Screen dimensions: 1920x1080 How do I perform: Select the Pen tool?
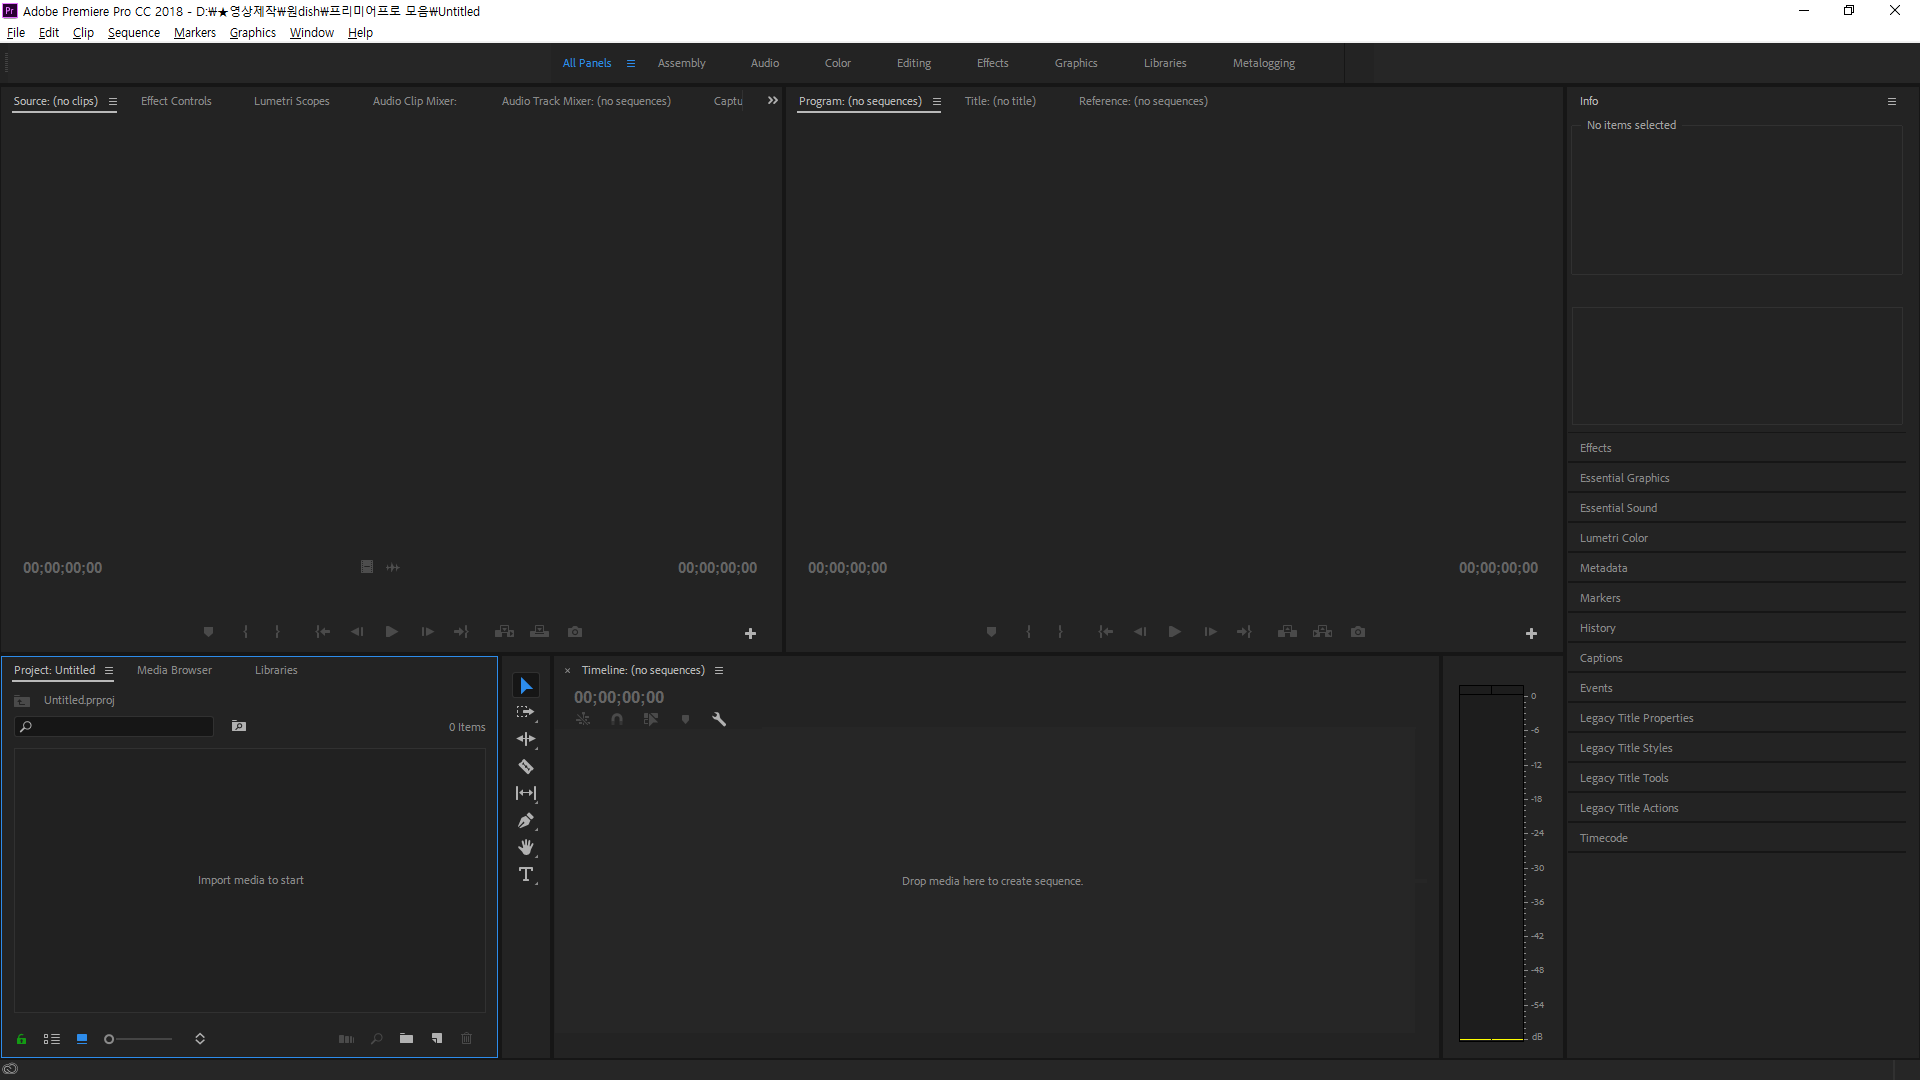[x=526, y=821]
